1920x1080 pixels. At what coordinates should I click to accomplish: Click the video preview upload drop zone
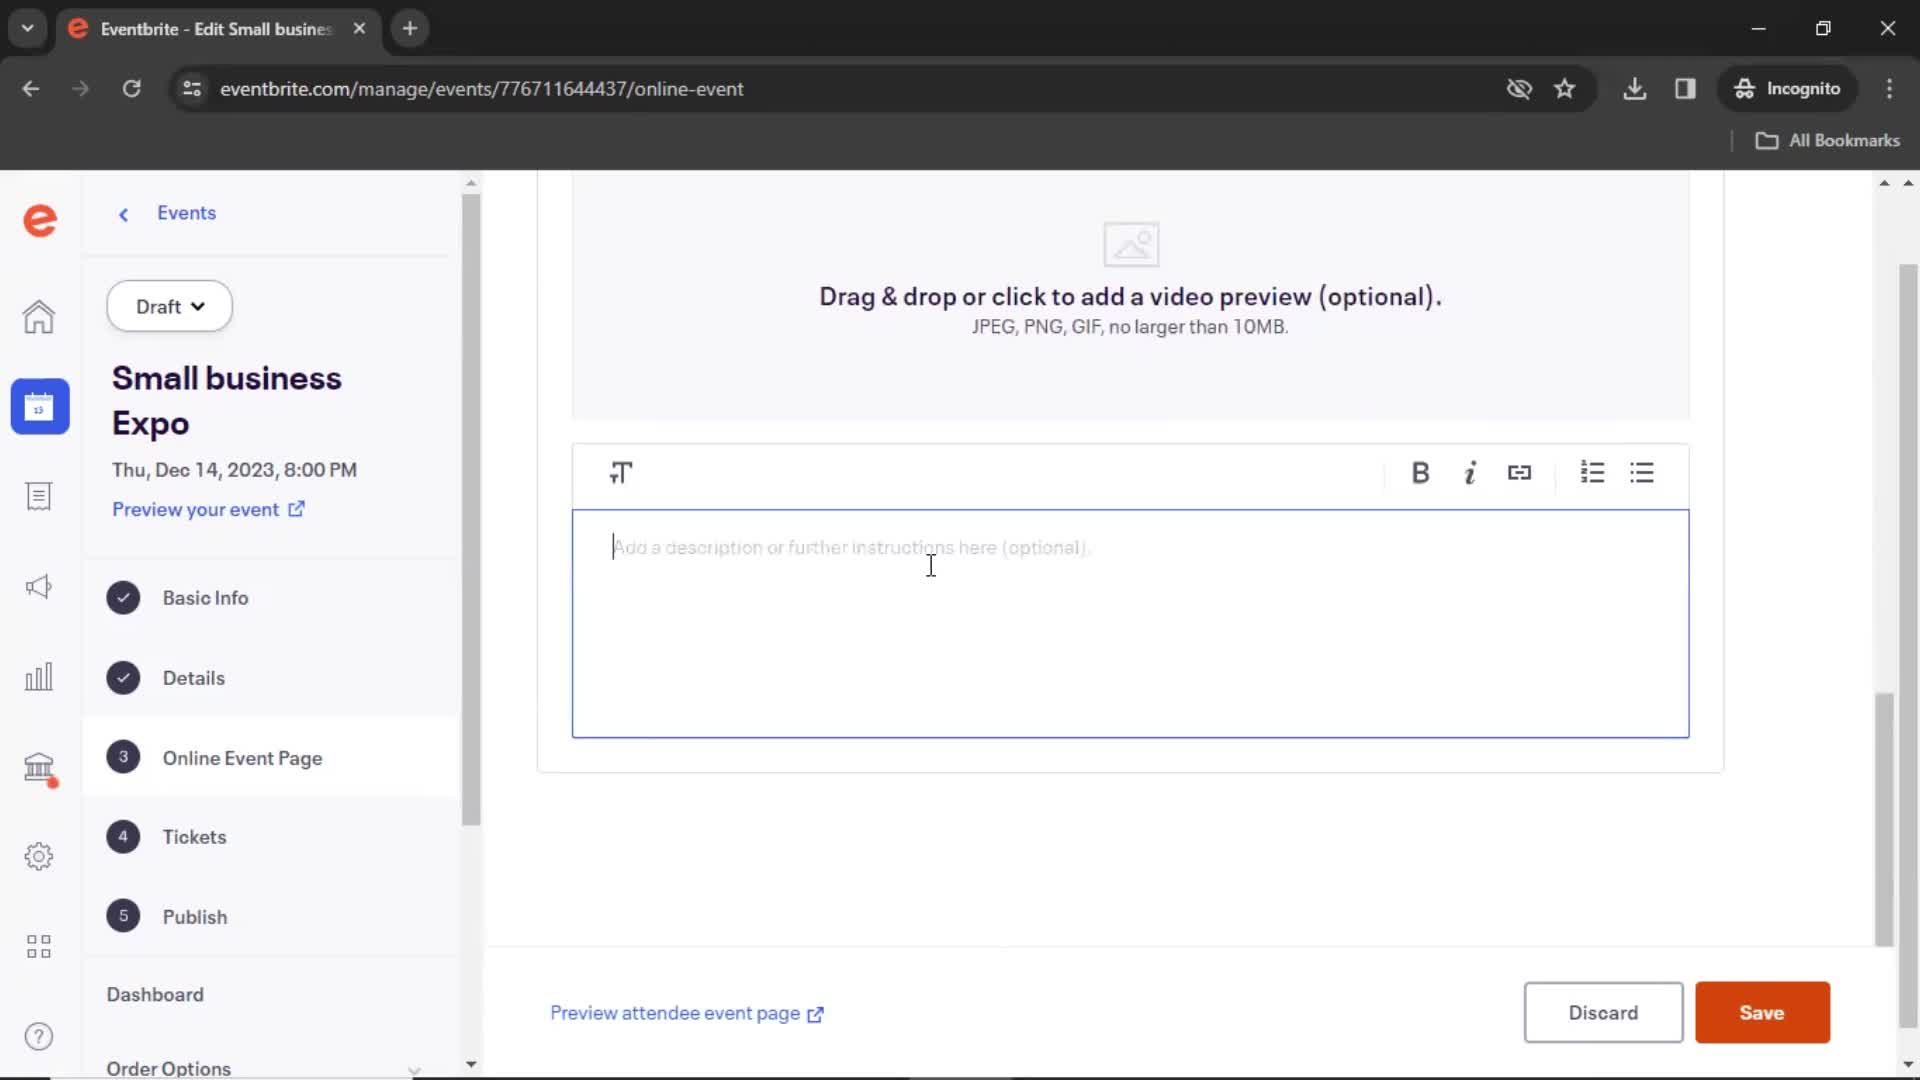point(1130,295)
